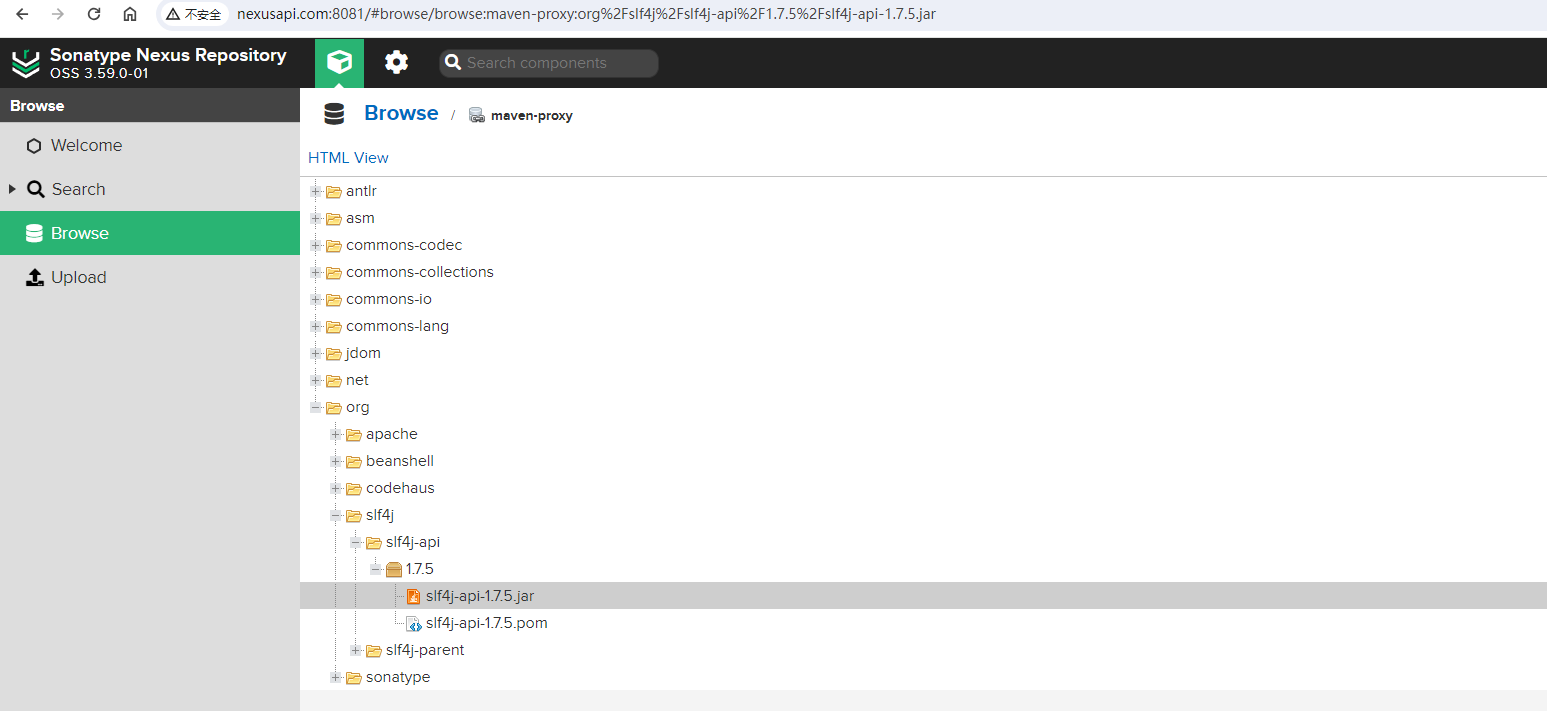Select the codehaus folder label

400,488
